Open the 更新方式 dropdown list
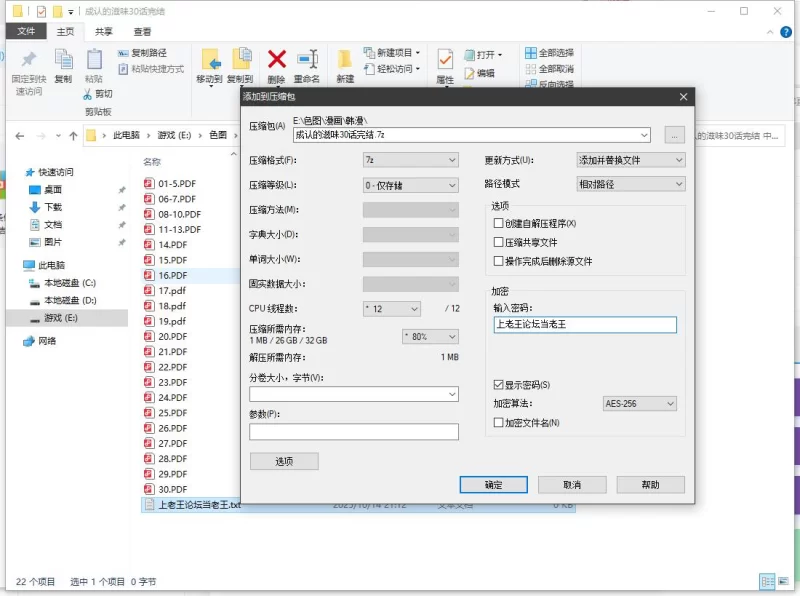Image resolution: width=800 pixels, height=596 pixels. pos(631,160)
